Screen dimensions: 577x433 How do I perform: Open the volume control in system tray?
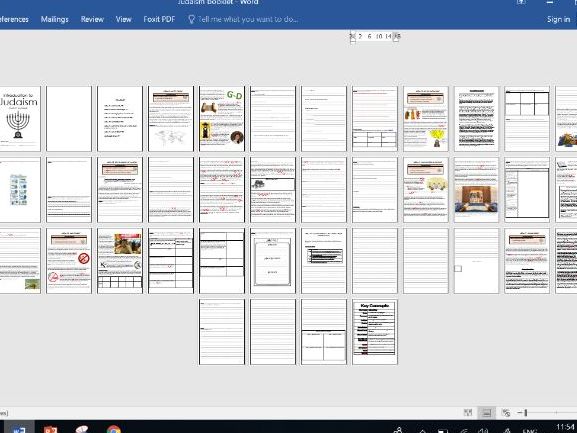[x=483, y=430]
